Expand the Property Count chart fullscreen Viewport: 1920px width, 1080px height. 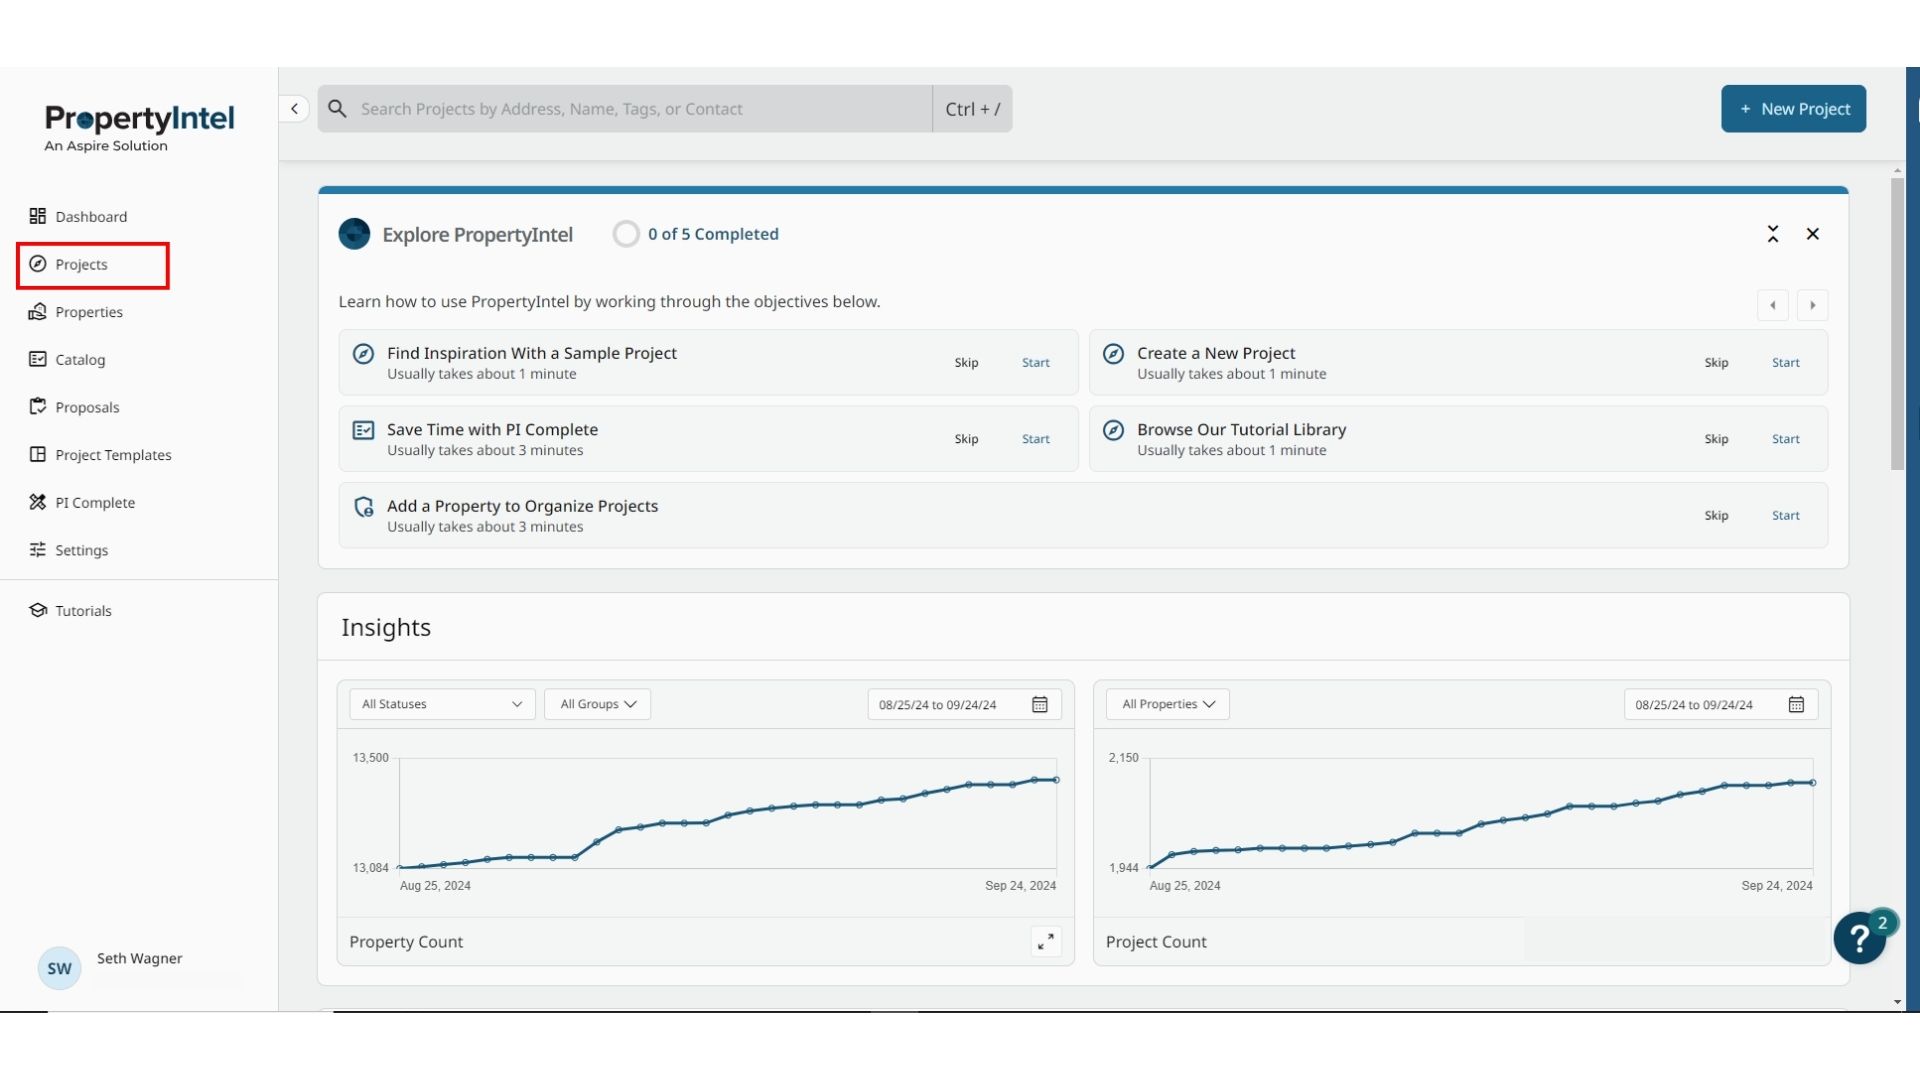(1046, 941)
